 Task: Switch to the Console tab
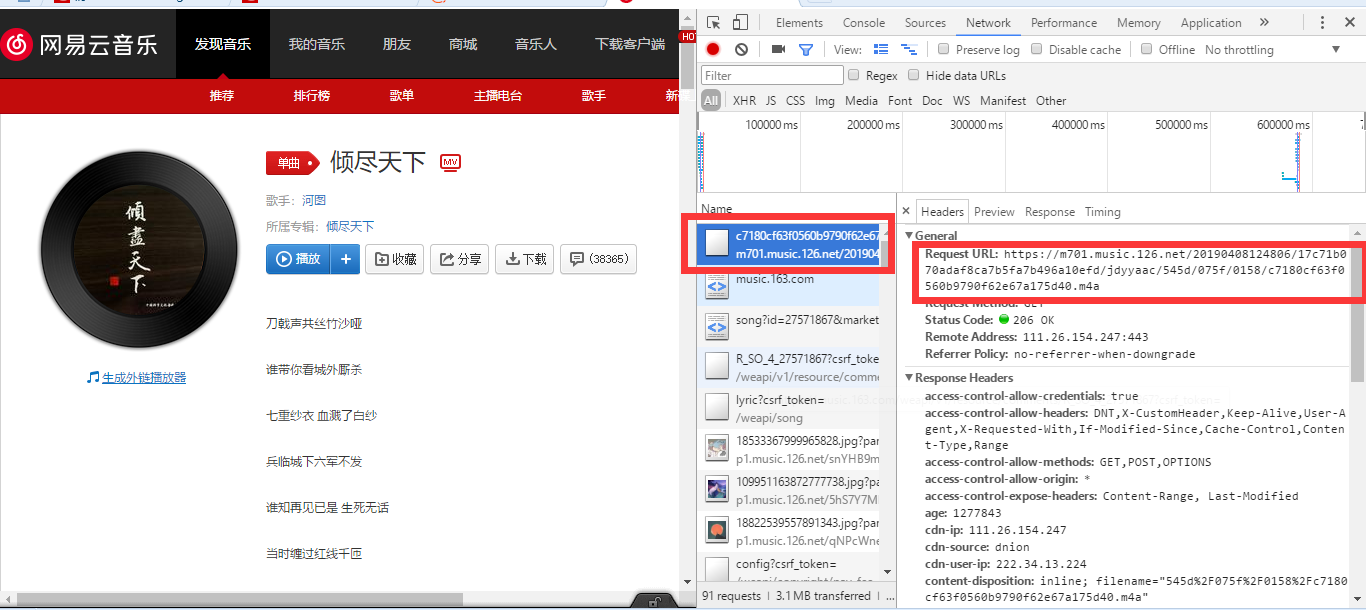(864, 23)
